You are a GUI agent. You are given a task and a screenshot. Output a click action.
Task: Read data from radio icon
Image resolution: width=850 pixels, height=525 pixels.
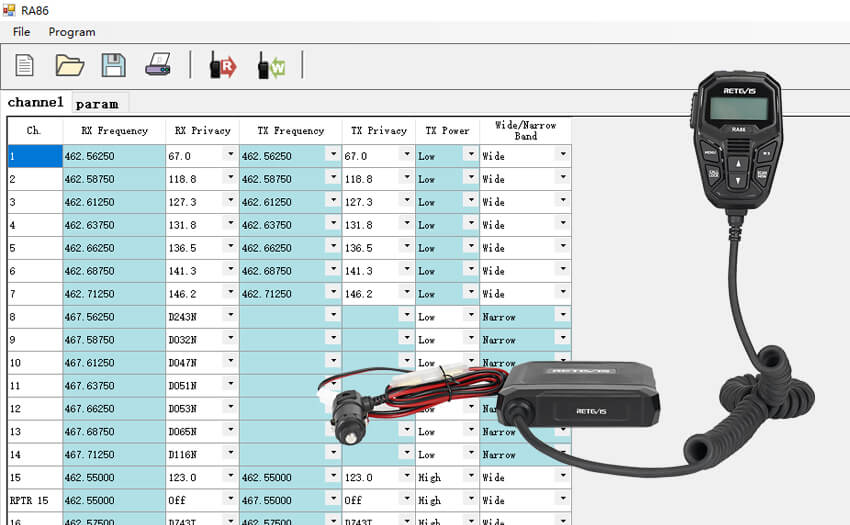223,65
